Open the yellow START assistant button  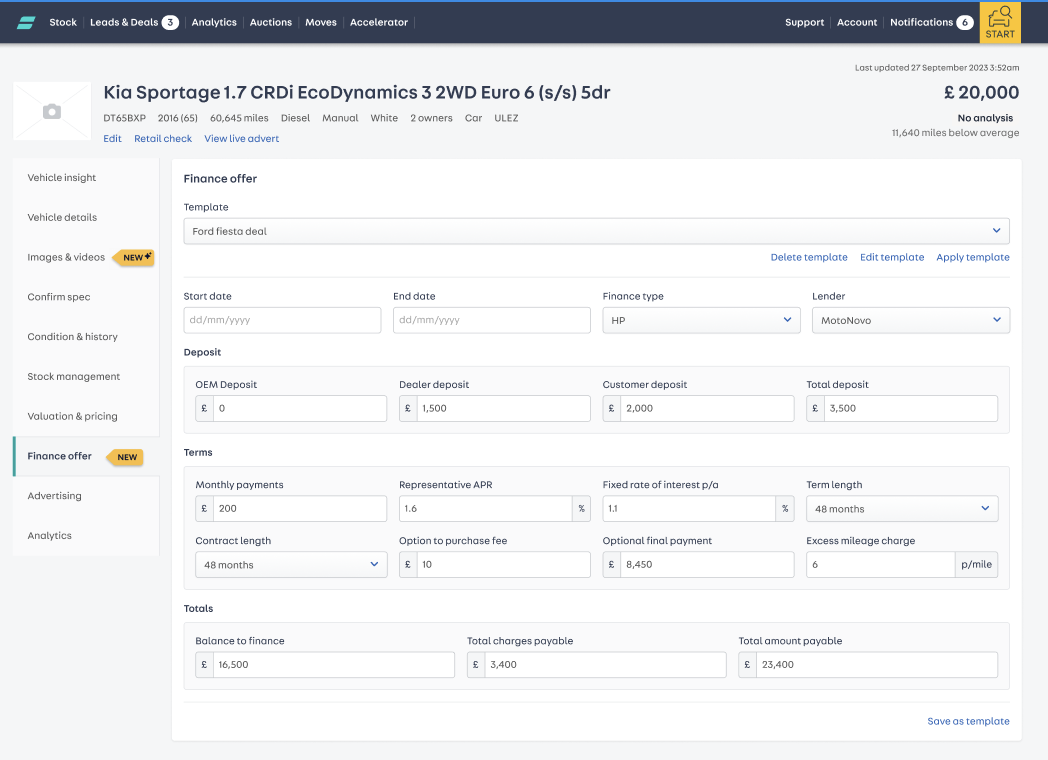tap(1000, 23)
